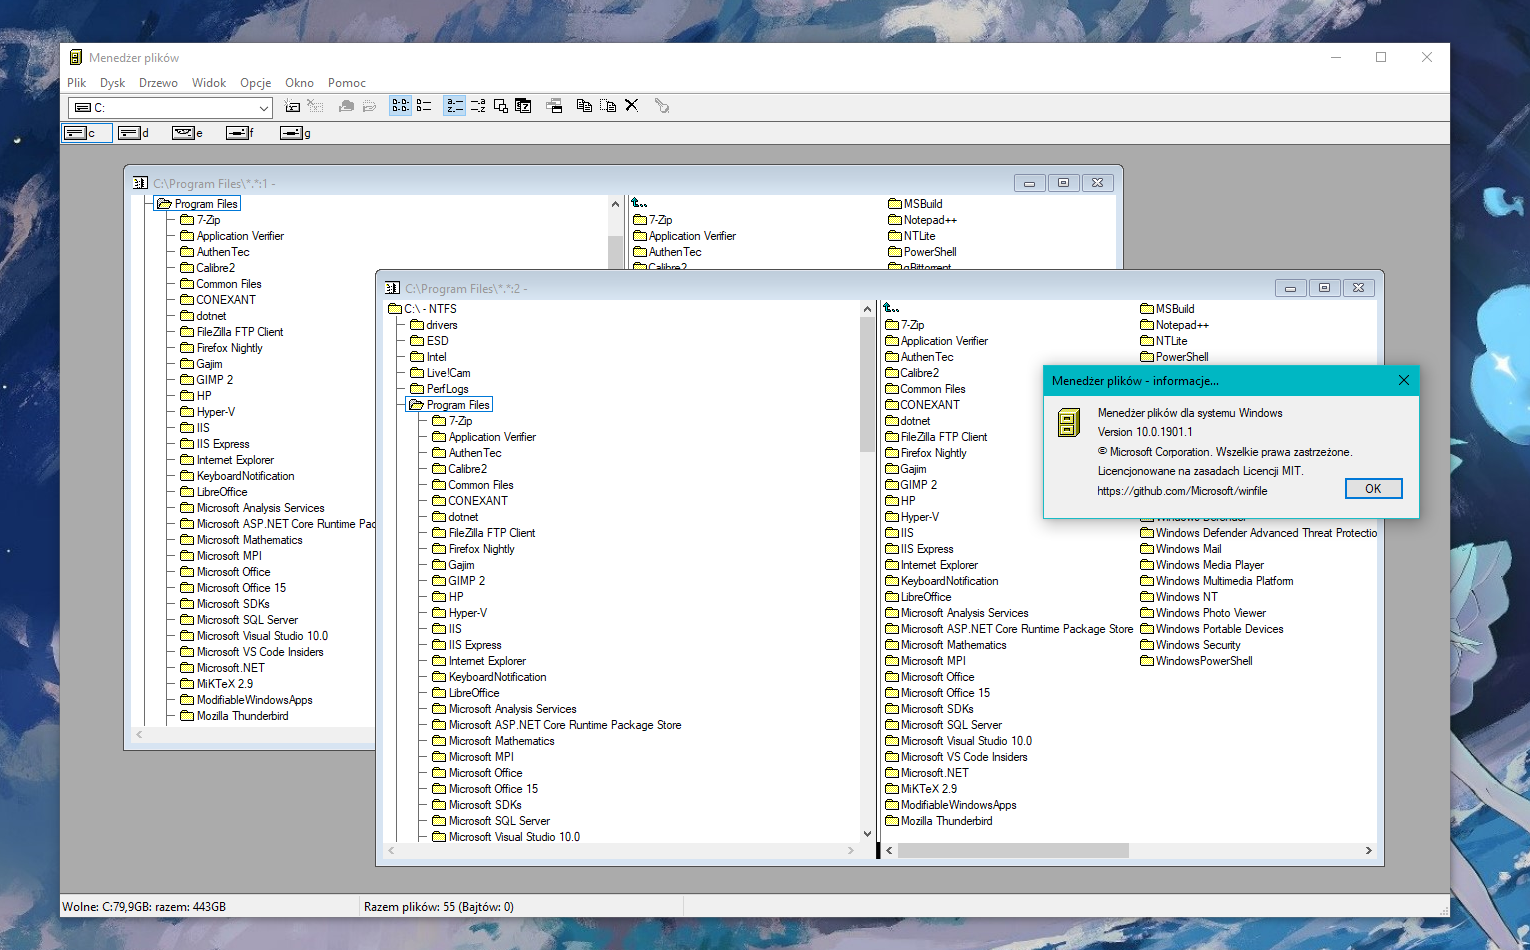
Task: Click the delete (X) toolbar icon
Action: pos(632,105)
